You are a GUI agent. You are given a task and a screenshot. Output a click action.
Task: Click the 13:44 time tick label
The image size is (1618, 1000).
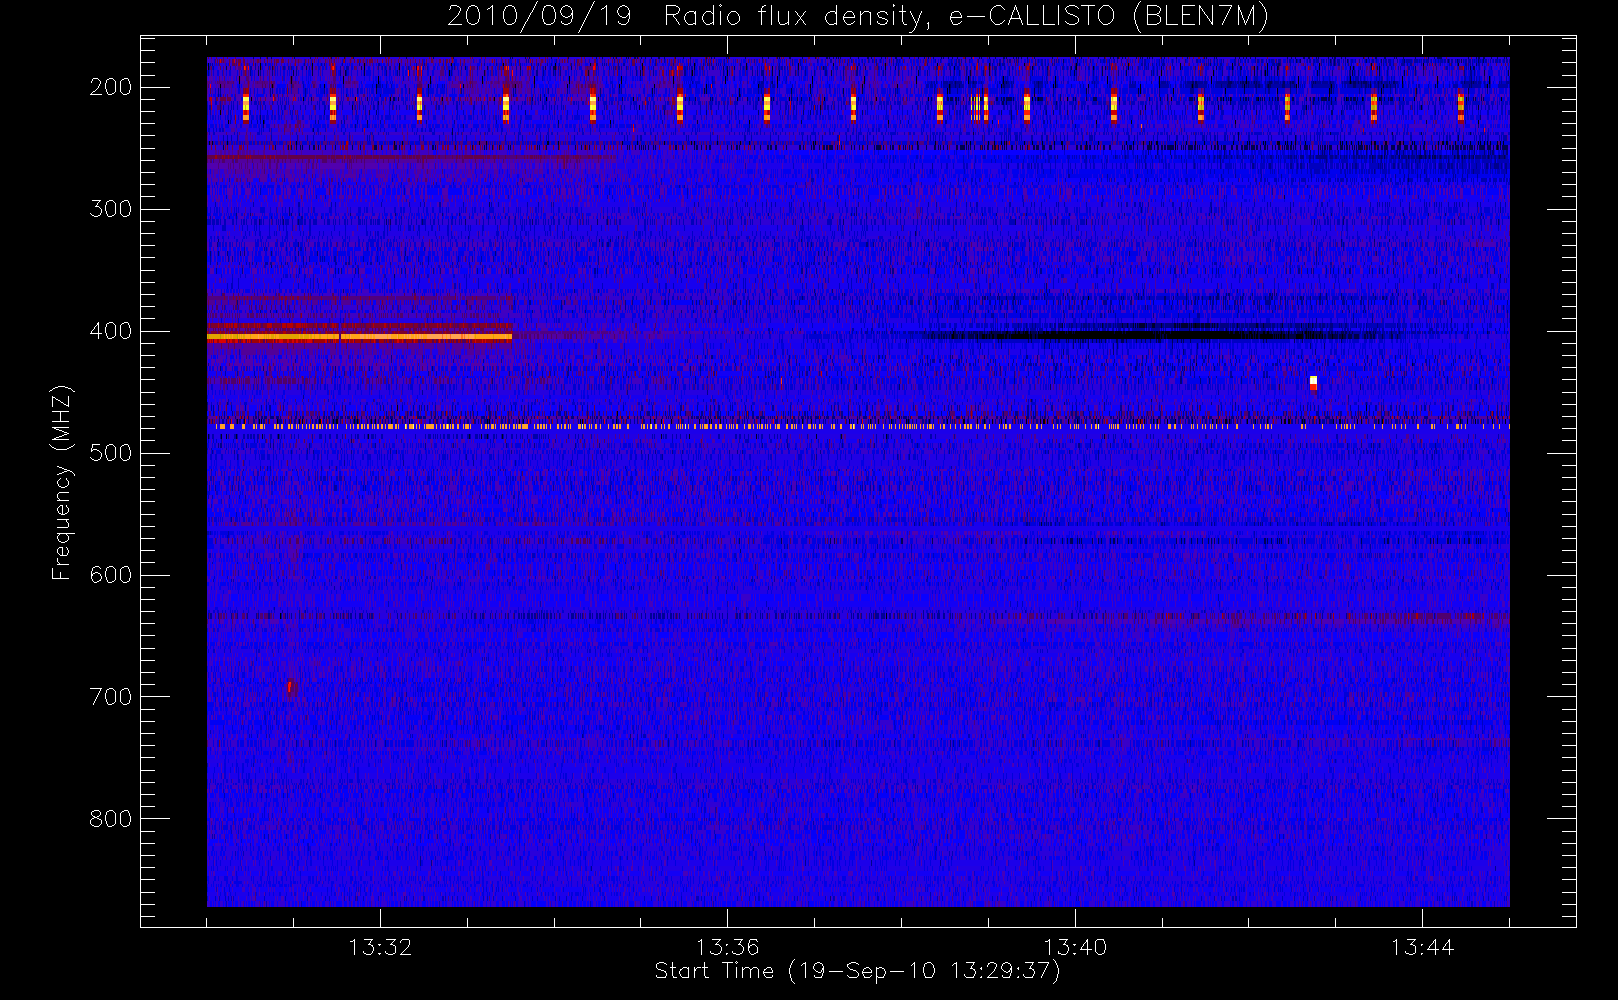point(1422,947)
